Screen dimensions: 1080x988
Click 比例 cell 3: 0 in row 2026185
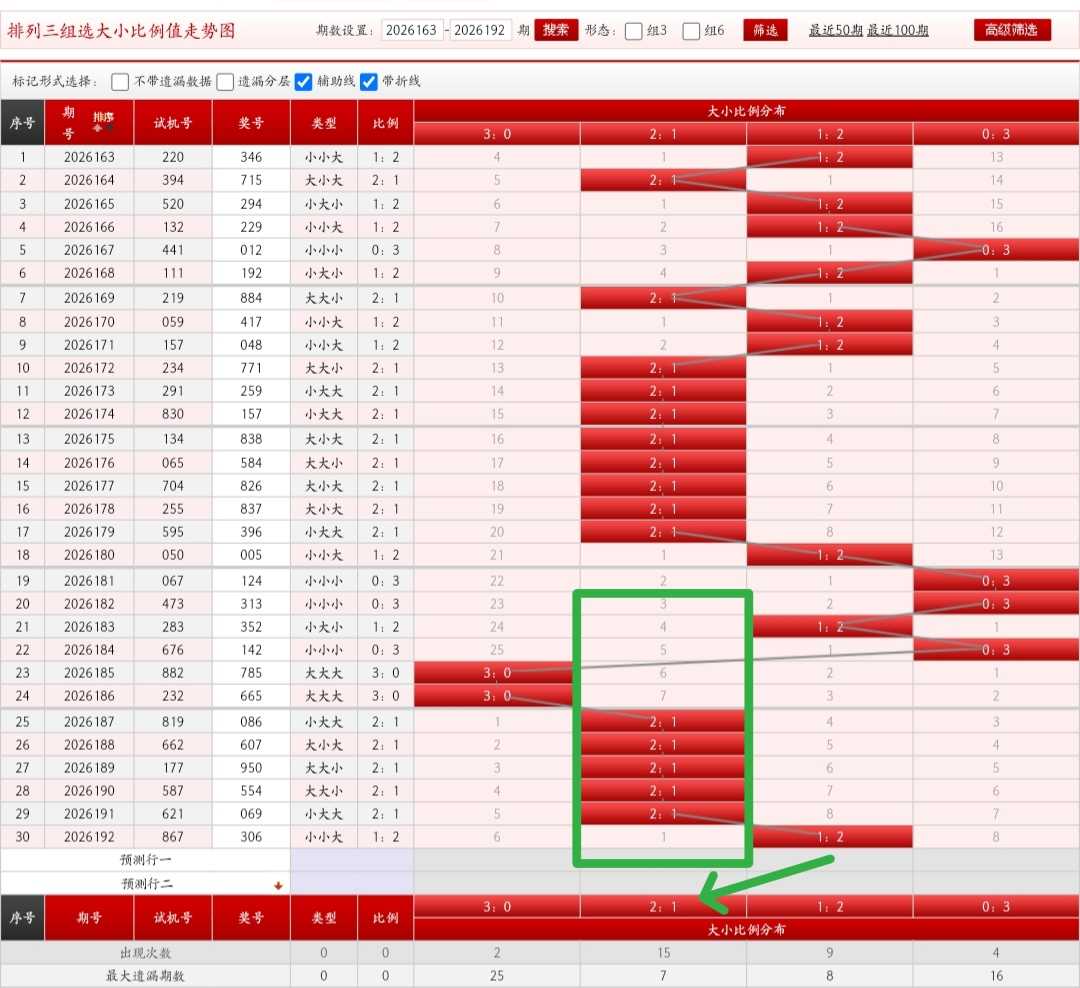(386, 672)
